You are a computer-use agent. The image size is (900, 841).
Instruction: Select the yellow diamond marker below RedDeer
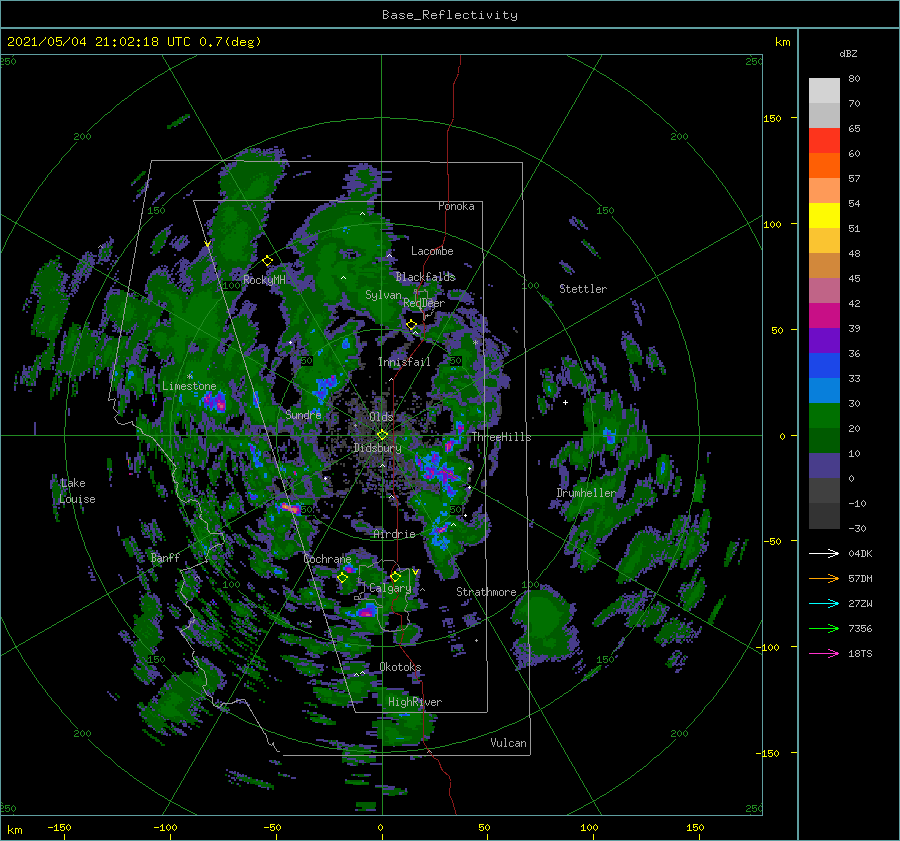point(411,325)
